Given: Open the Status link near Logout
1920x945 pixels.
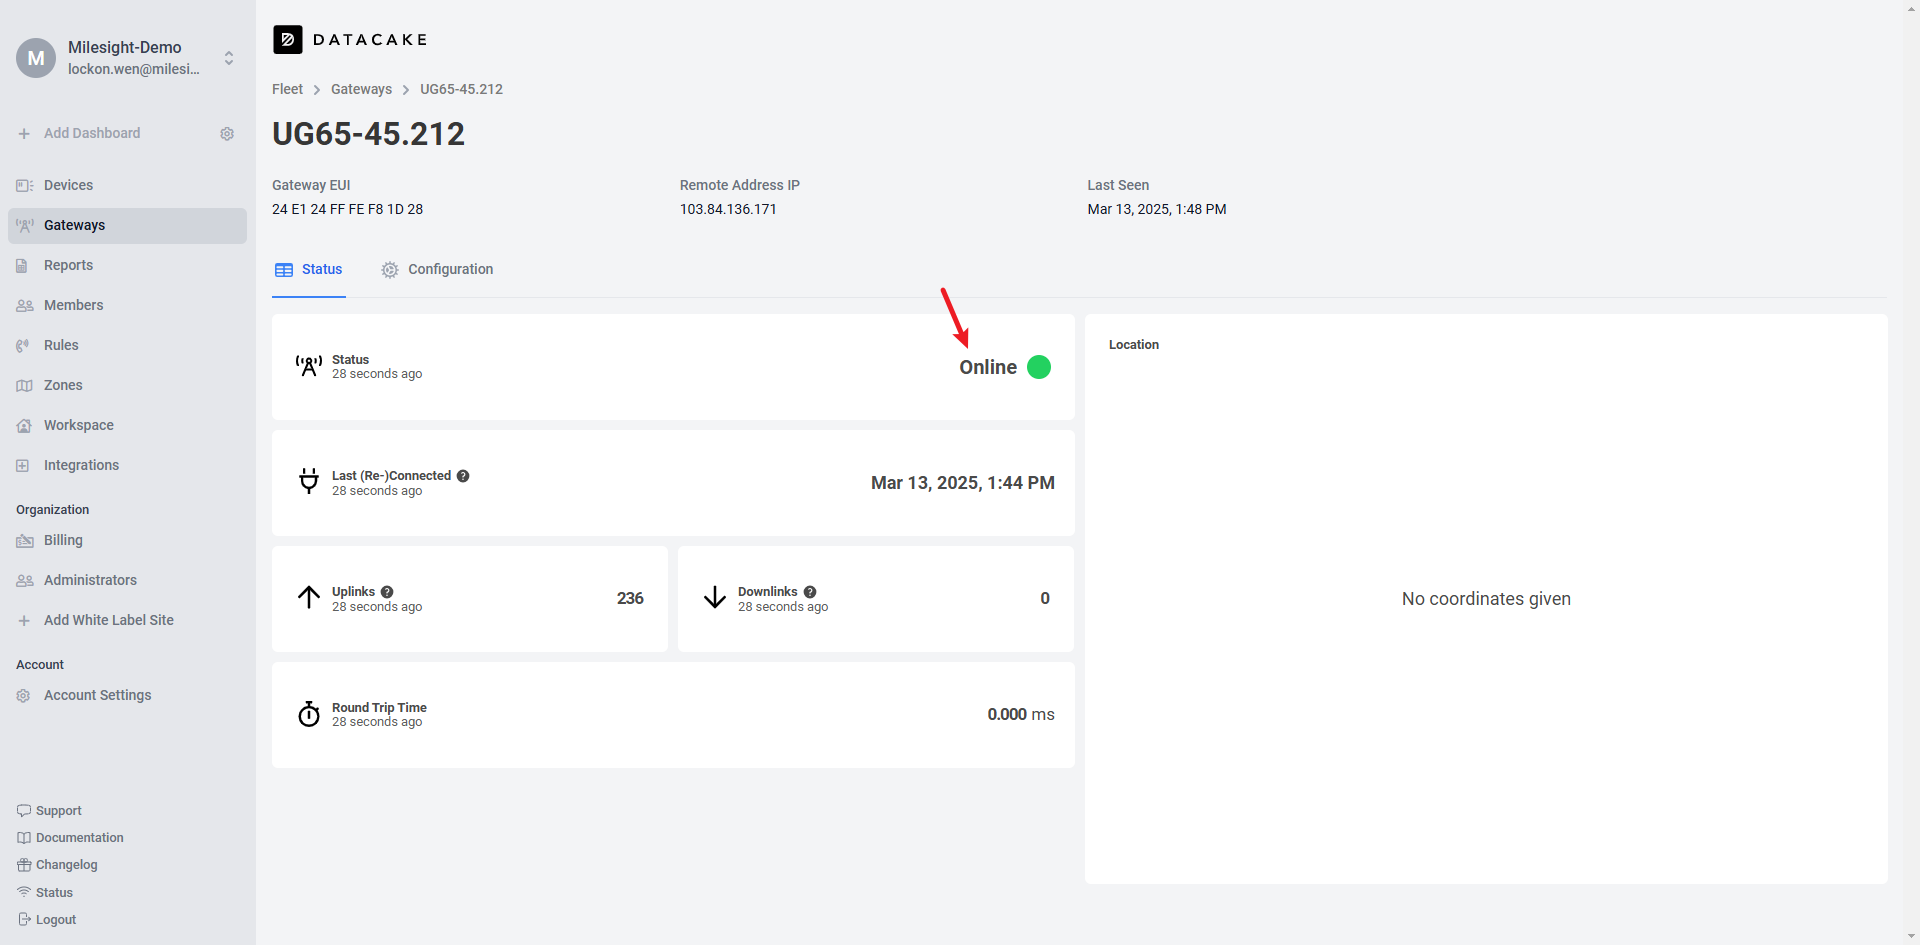Looking at the screenshot, I should coord(45,893).
